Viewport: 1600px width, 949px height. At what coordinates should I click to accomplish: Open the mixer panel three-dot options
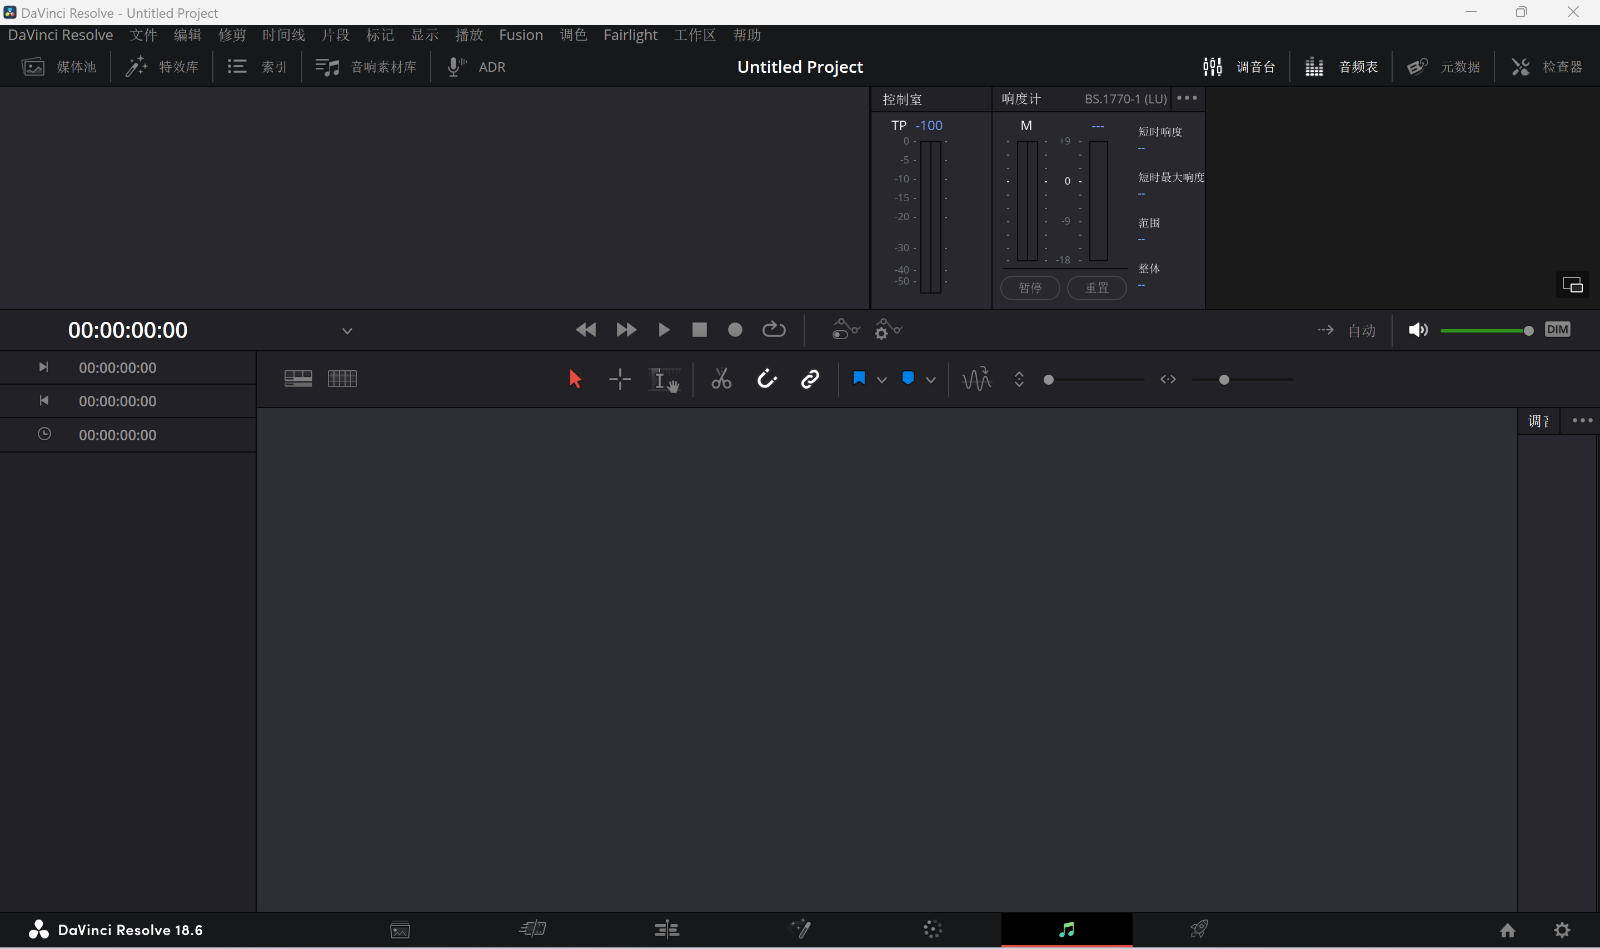pos(1583,421)
